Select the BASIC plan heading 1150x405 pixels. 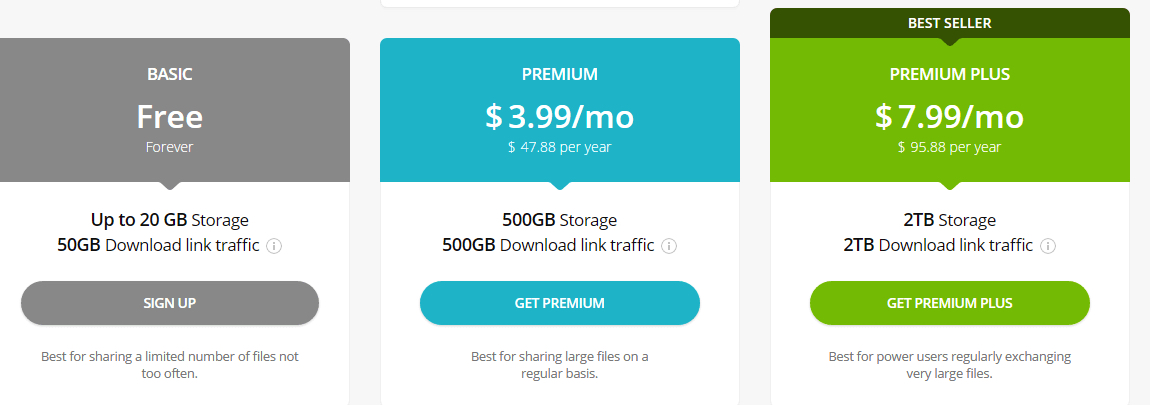pos(169,74)
